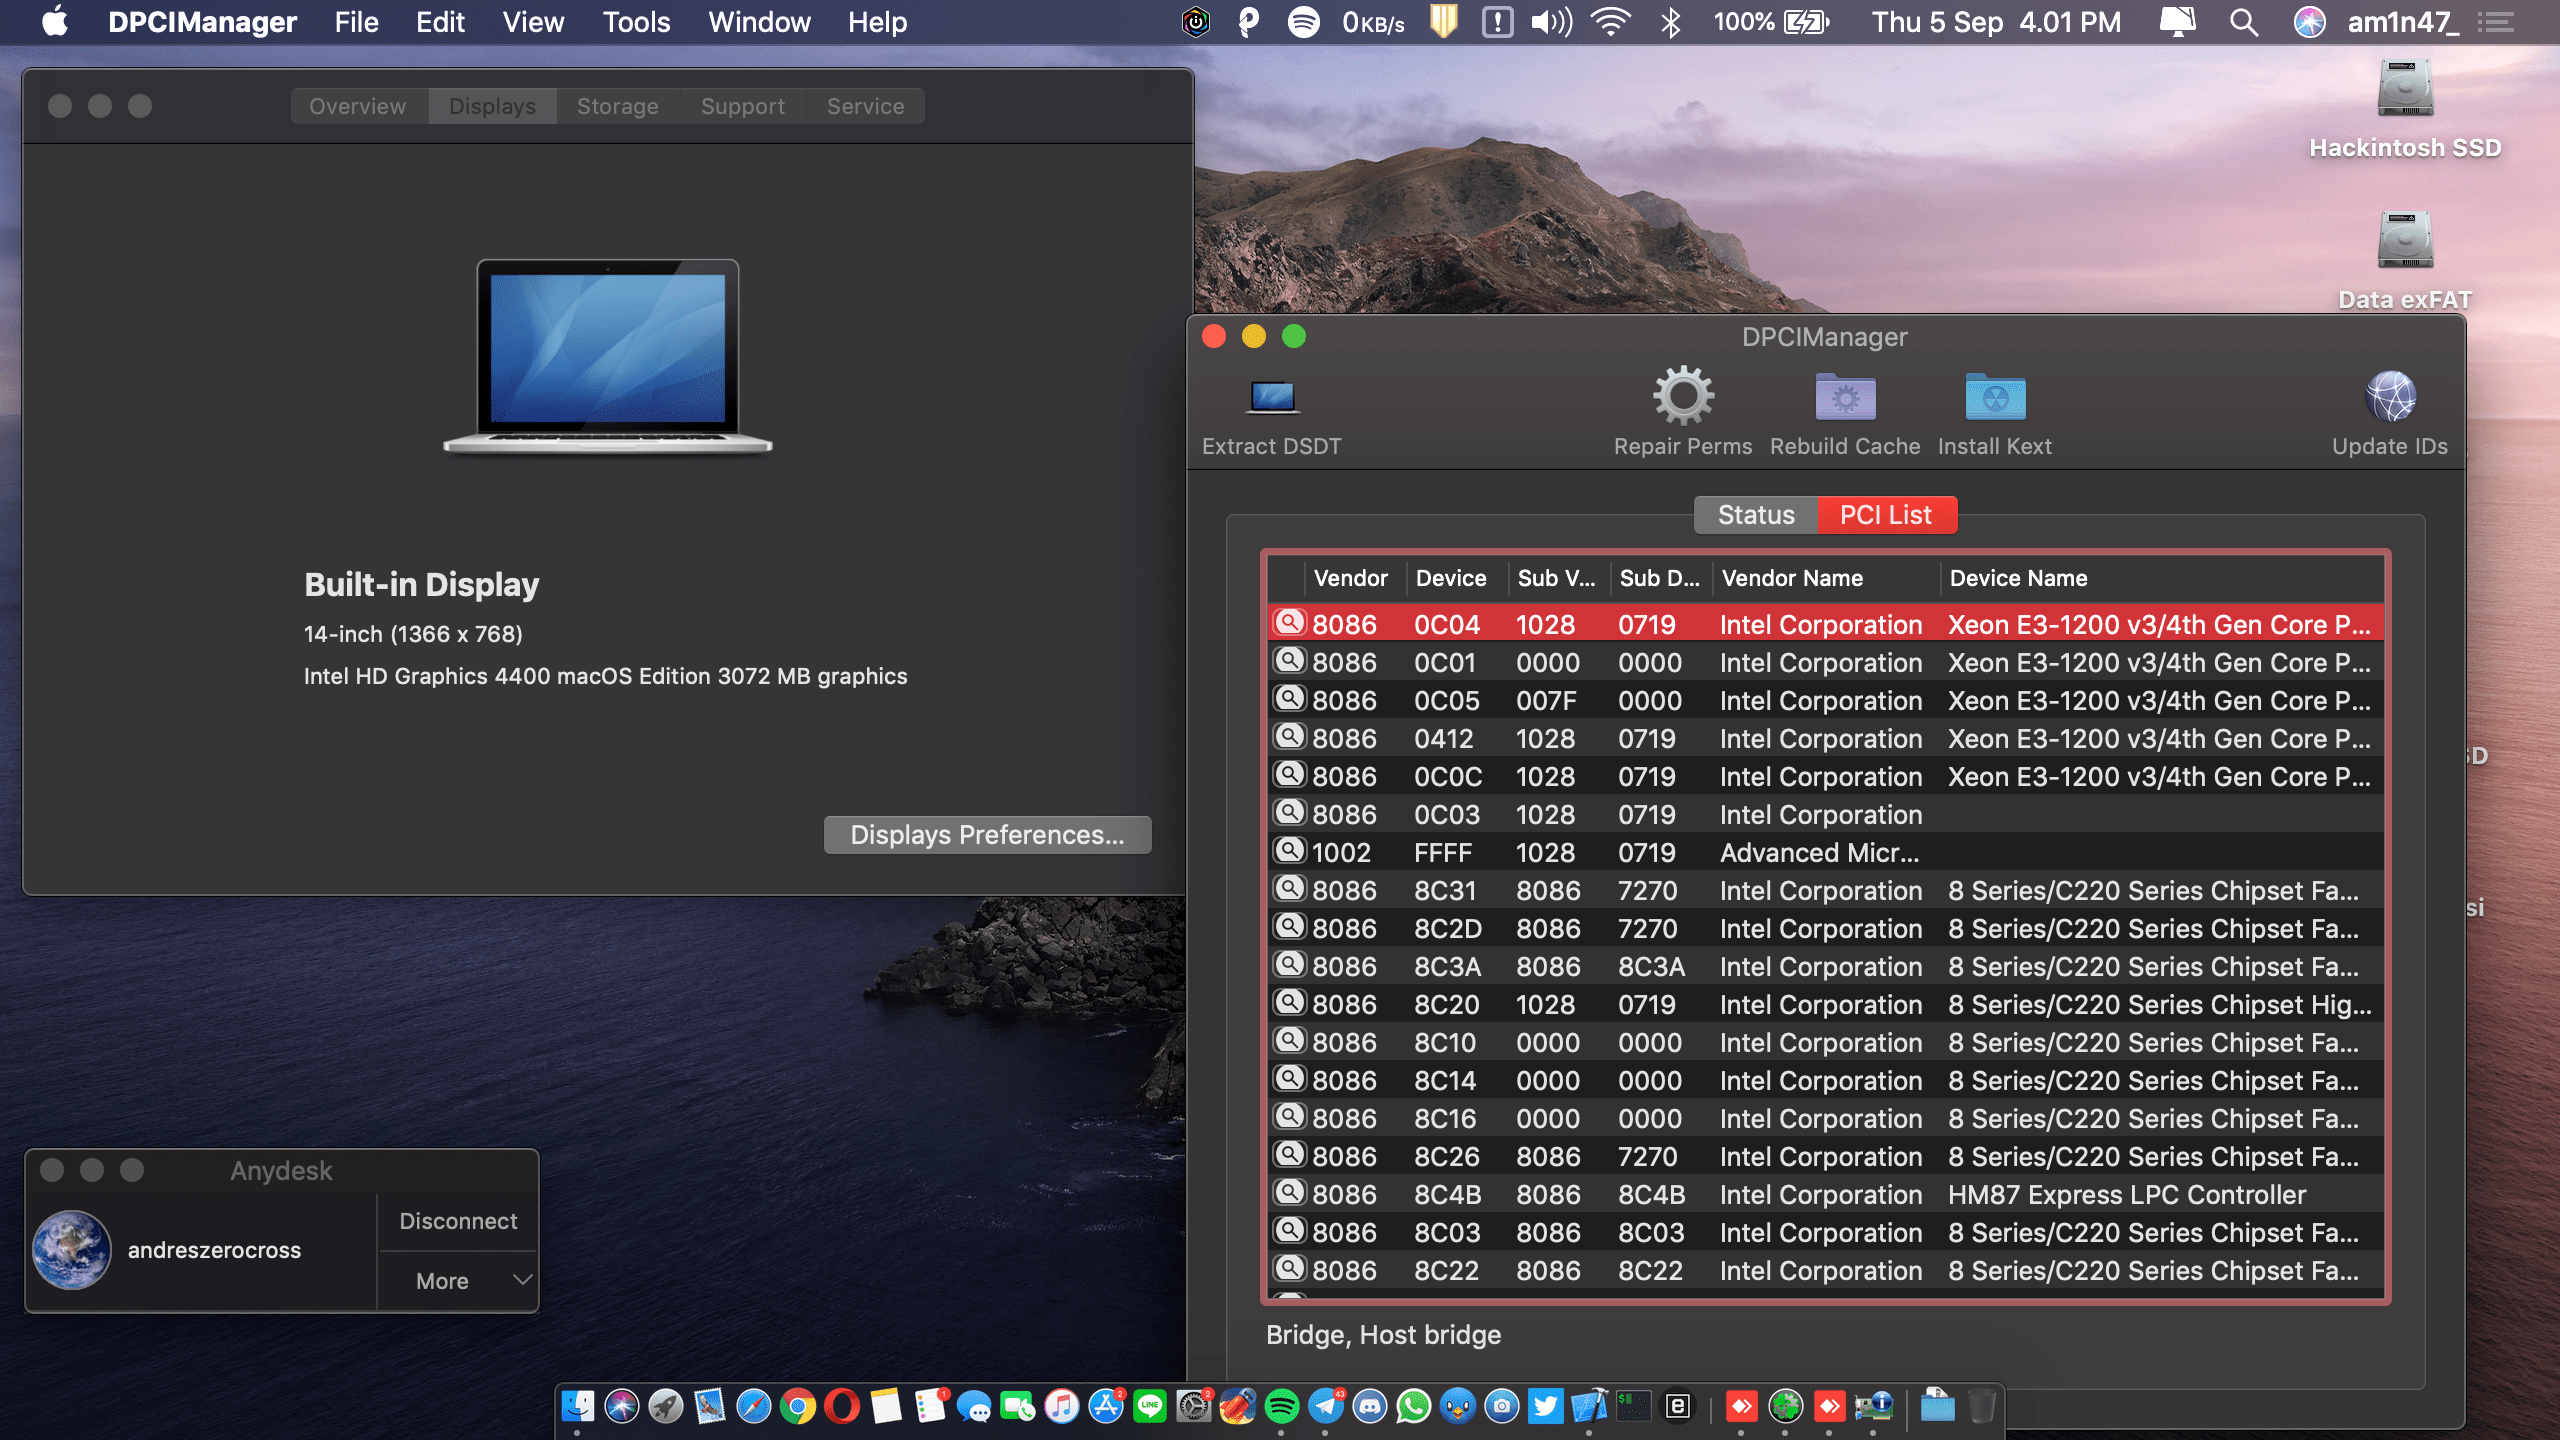Open the Window menu
The height and width of the screenshot is (1440, 2560).
(759, 22)
